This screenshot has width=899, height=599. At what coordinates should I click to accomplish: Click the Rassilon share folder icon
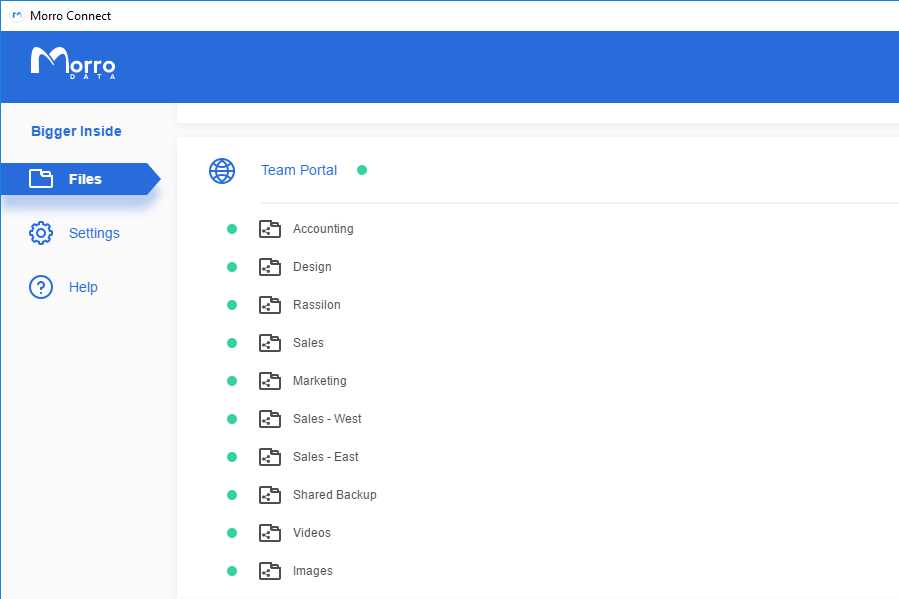pyautogui.click(x=269, y=305)
